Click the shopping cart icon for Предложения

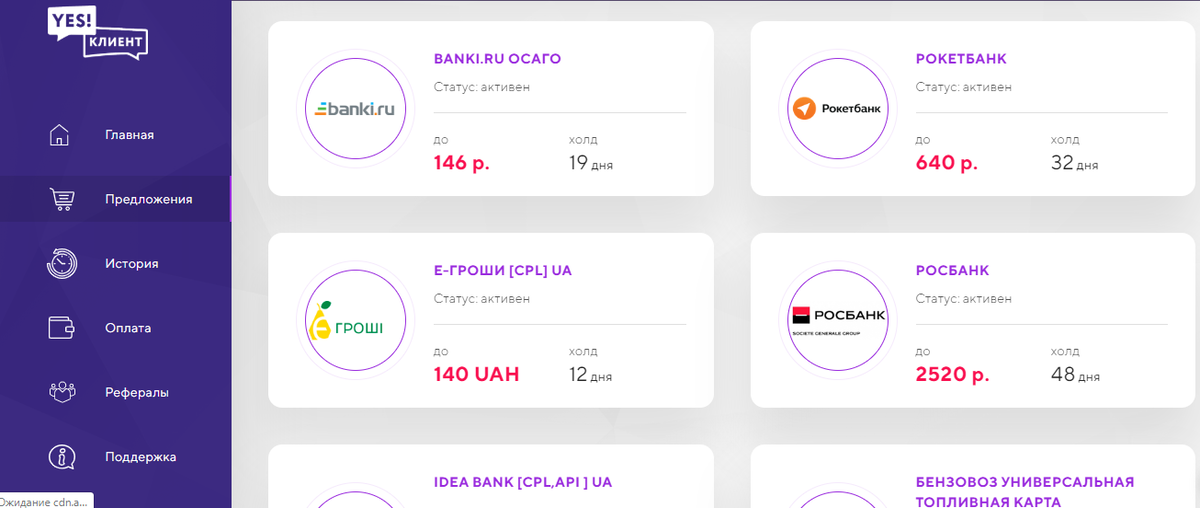pyautogui.click(x=61, y=199)
